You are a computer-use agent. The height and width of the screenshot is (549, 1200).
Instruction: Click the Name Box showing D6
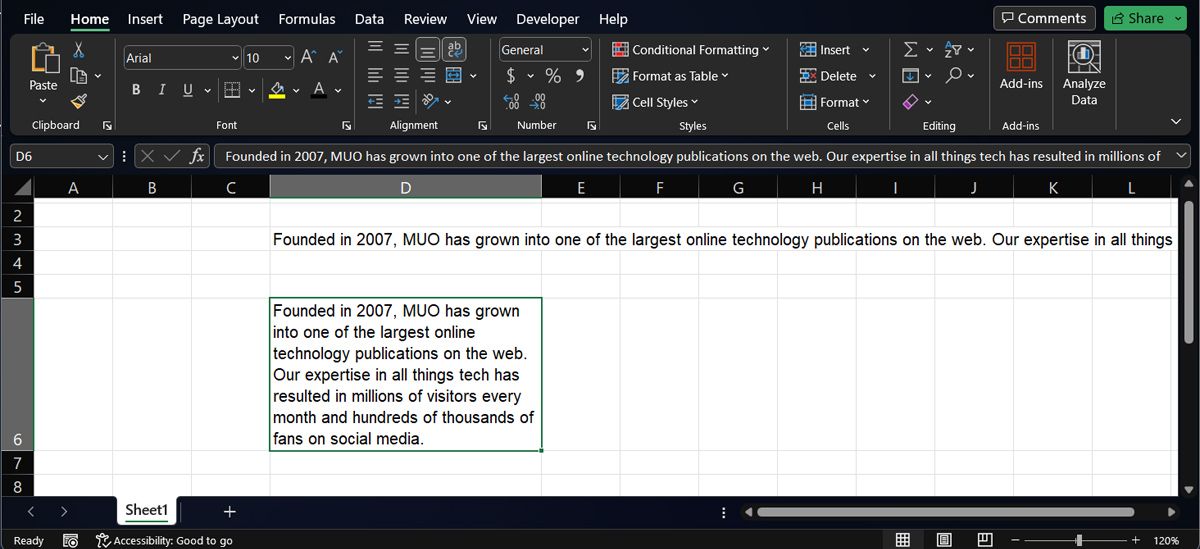pyautogui.click(x=55, y=156)
